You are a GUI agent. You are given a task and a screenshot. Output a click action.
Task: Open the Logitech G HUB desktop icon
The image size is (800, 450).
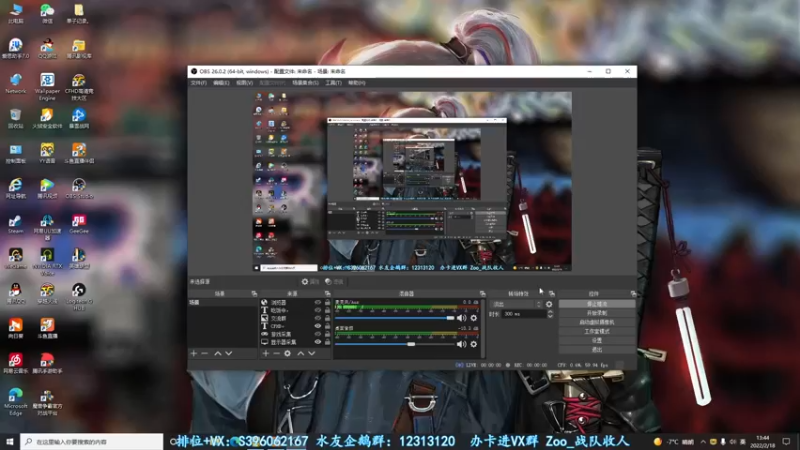click(x=79, y=296)
